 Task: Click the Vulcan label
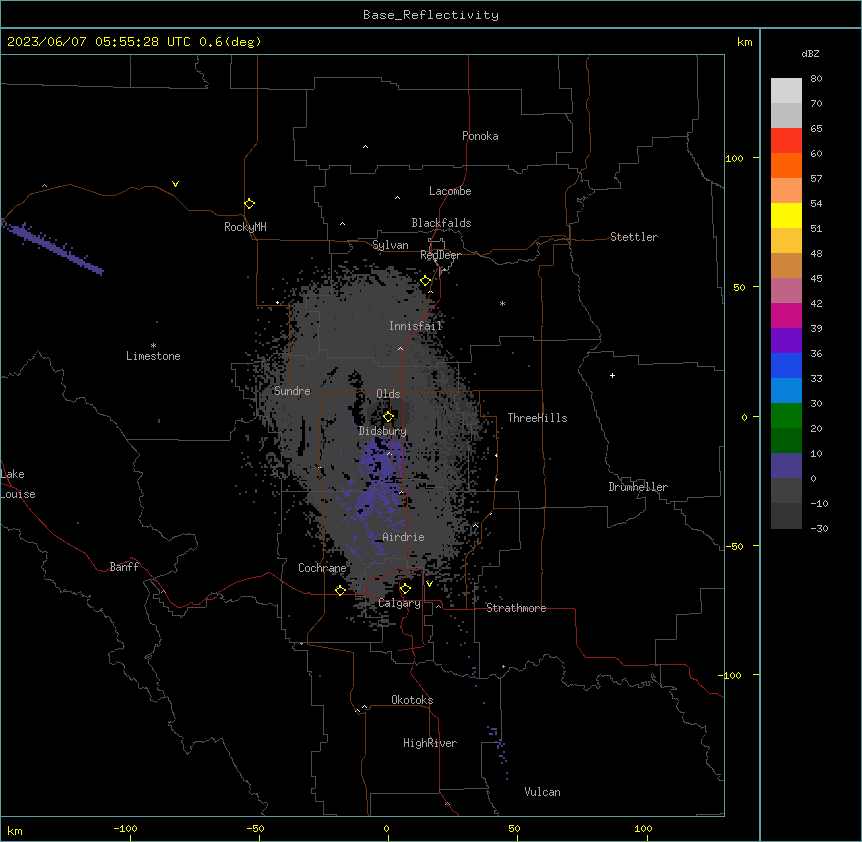(x=542, y=792)
